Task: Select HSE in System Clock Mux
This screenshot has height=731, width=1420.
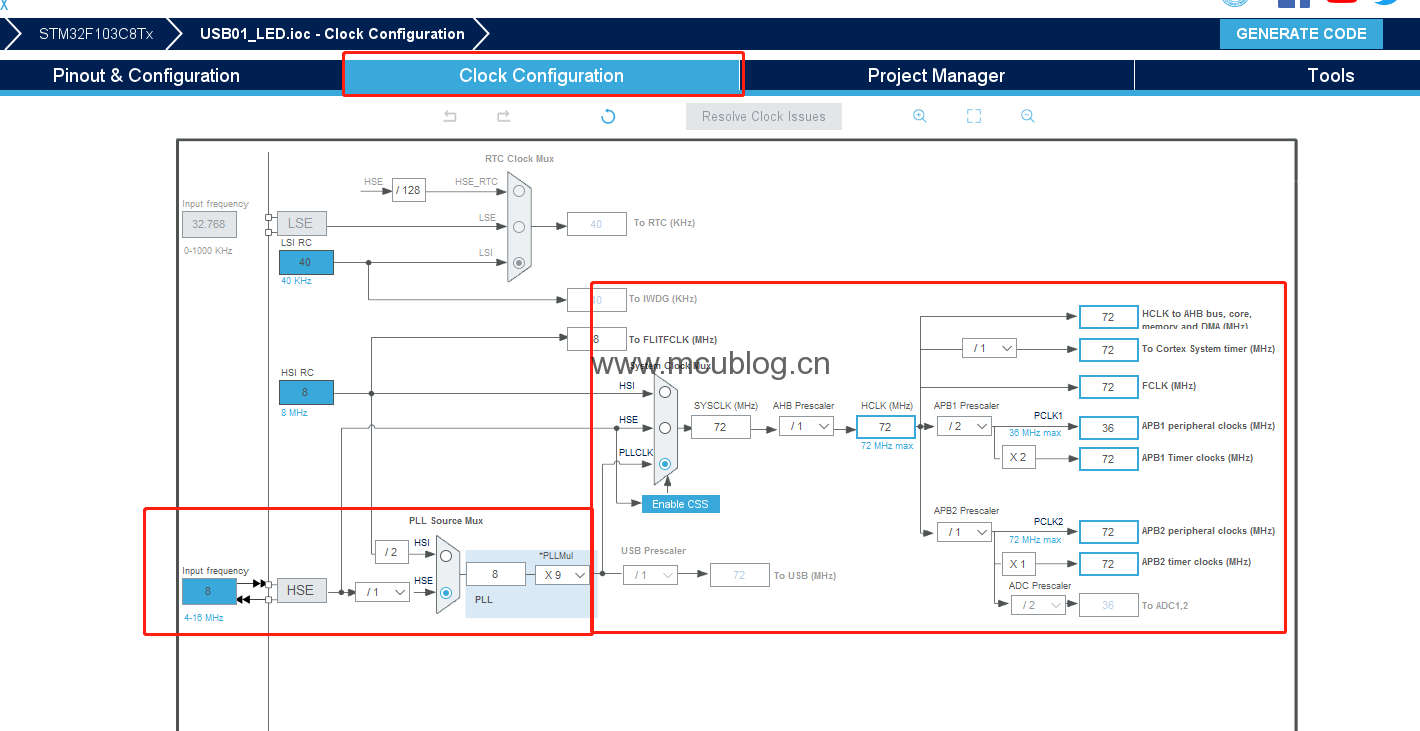Action: (665, 428)
